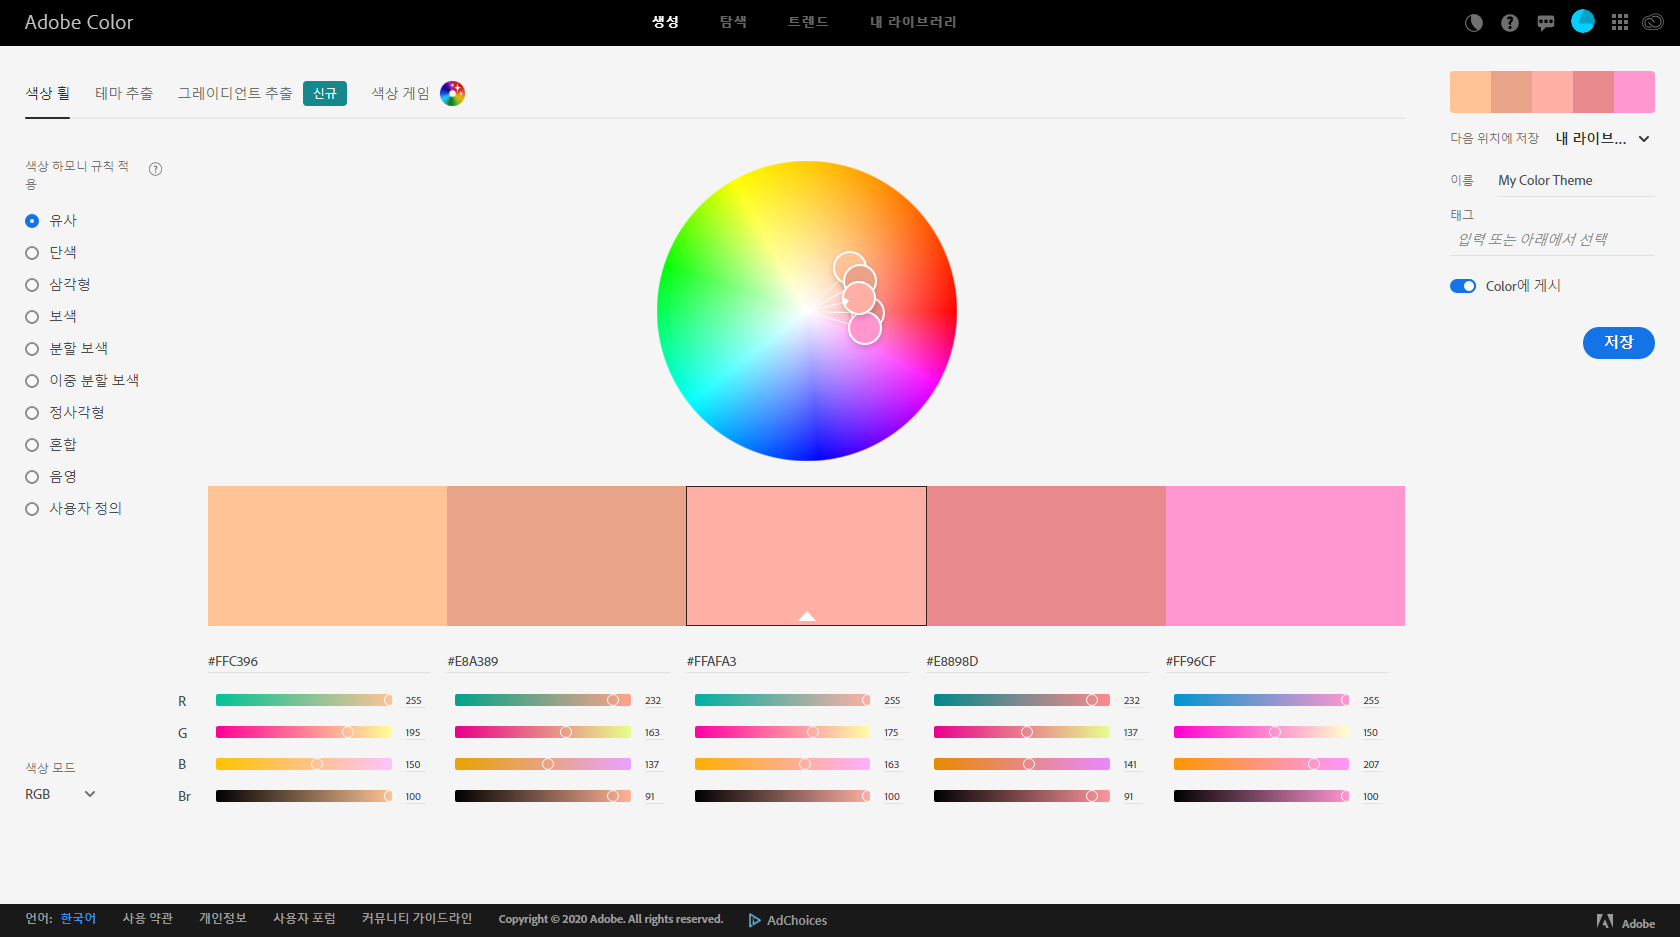Screen dimensions: 1680x937
Task: Open the 내 라이브러리 save location dropdown
Action: pyautogui.click(x=1602, y=138)
